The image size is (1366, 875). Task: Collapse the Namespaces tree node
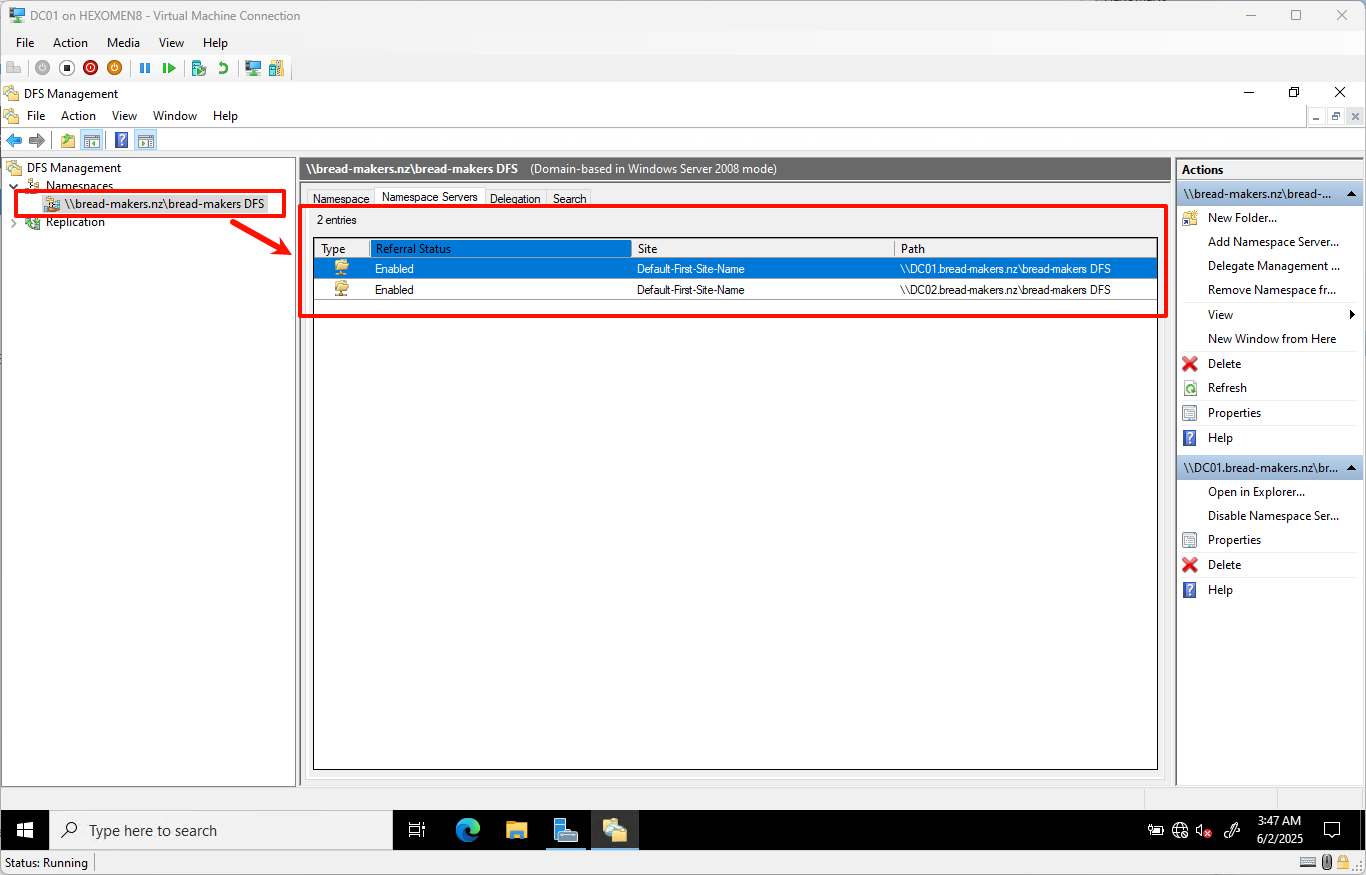pyautogui.click(x=14, y=186)
